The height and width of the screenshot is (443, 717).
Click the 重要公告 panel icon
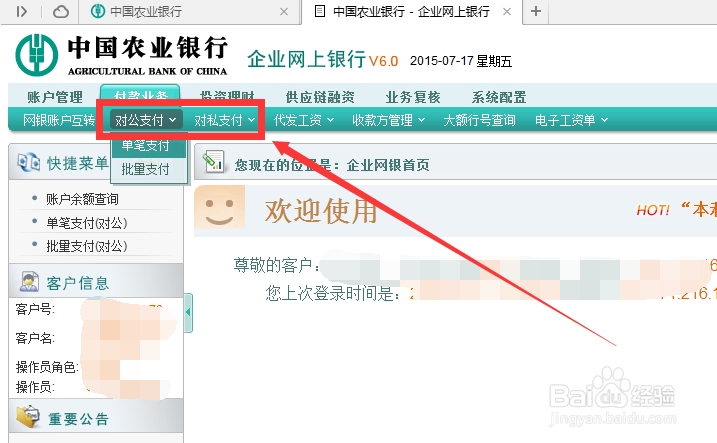point(28,417)
